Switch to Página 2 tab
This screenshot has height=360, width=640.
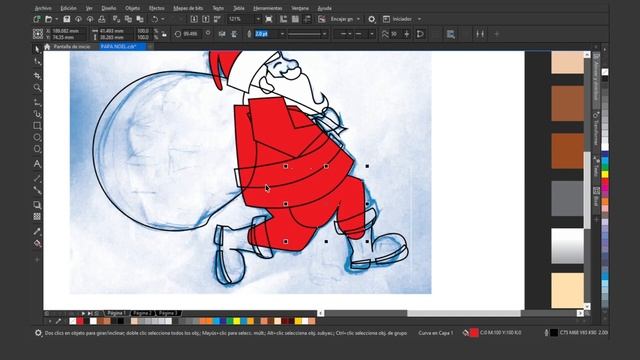(142, 313)
